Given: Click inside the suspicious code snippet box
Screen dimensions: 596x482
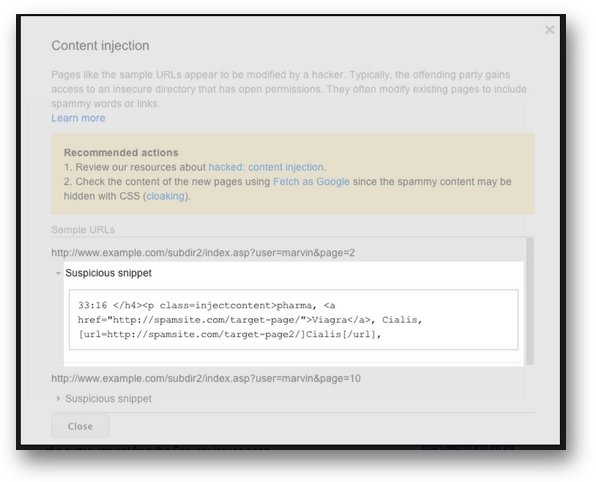Looking at the screenshot, I should coord(293,320).
